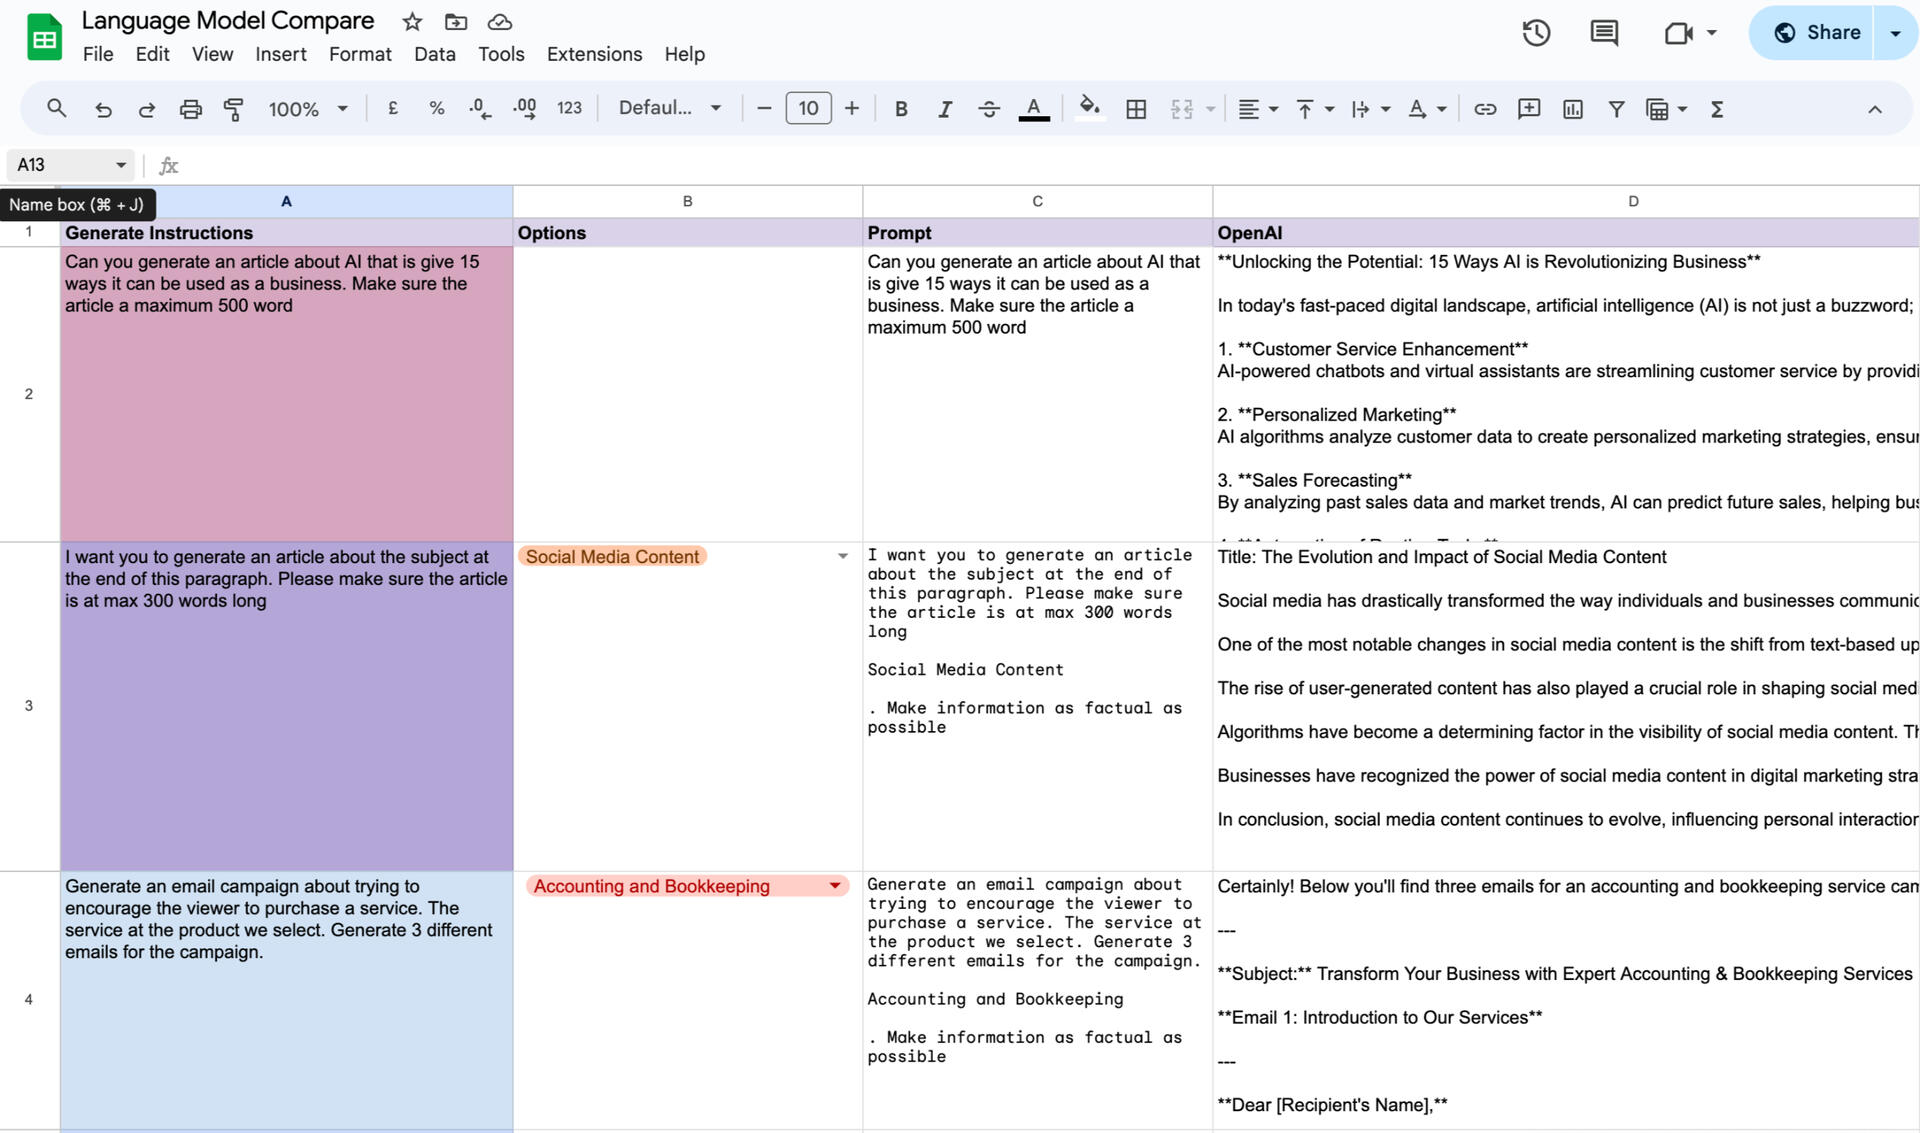Open text wrapping dropdown
1920x1133 pixels.
click(1370, 109)
